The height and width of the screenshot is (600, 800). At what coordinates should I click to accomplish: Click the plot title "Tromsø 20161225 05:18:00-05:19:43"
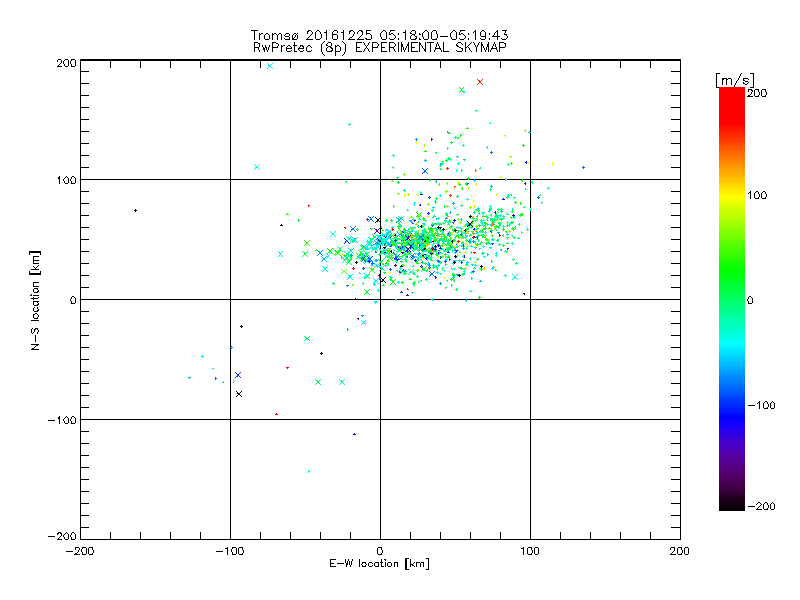click(379, 35)
